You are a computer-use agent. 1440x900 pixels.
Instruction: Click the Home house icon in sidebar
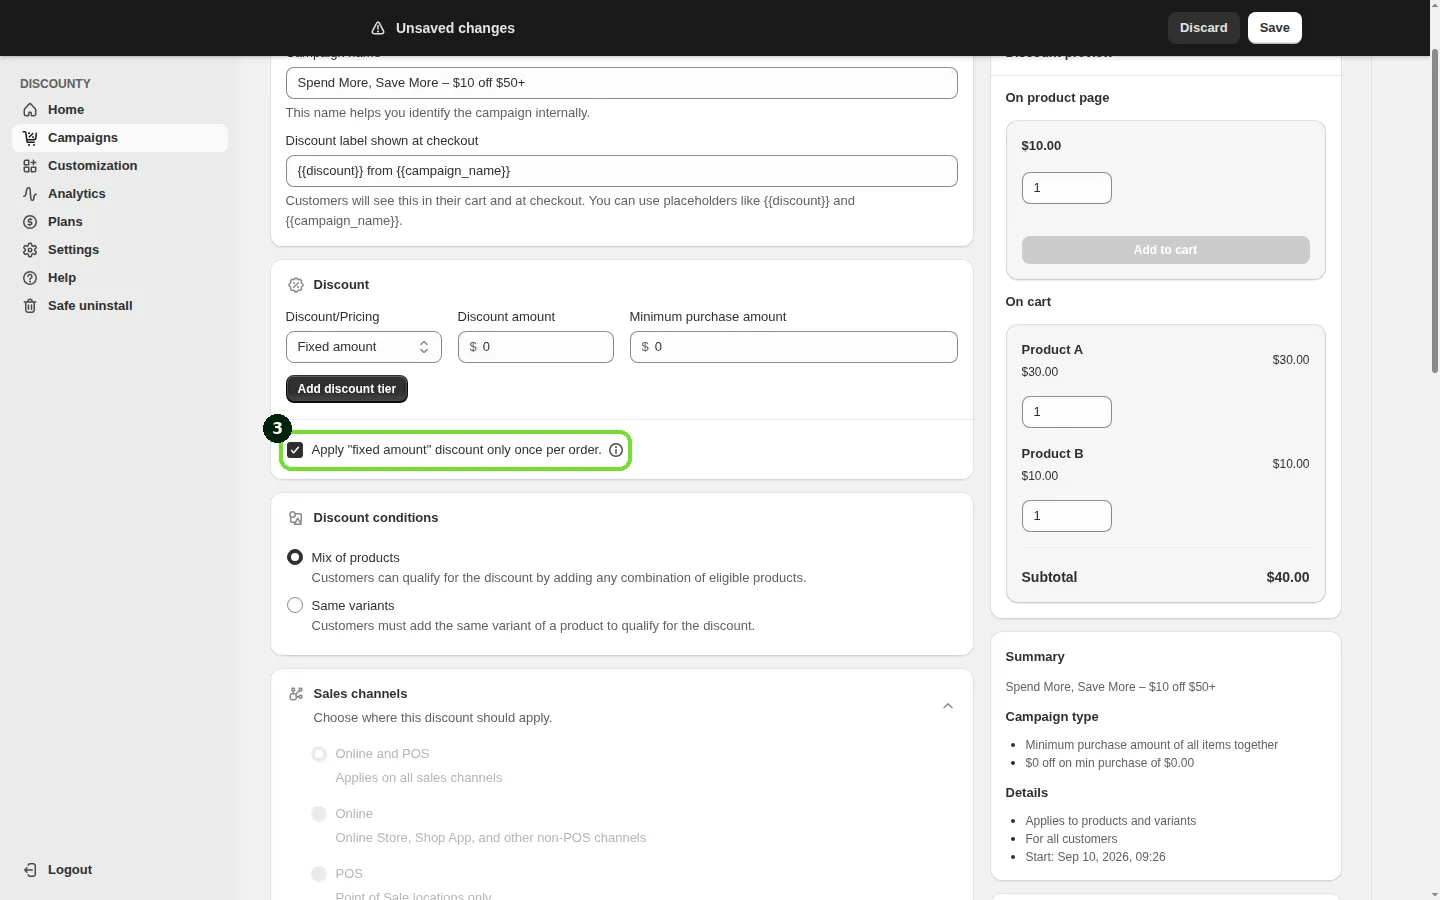tap(30, 110)
